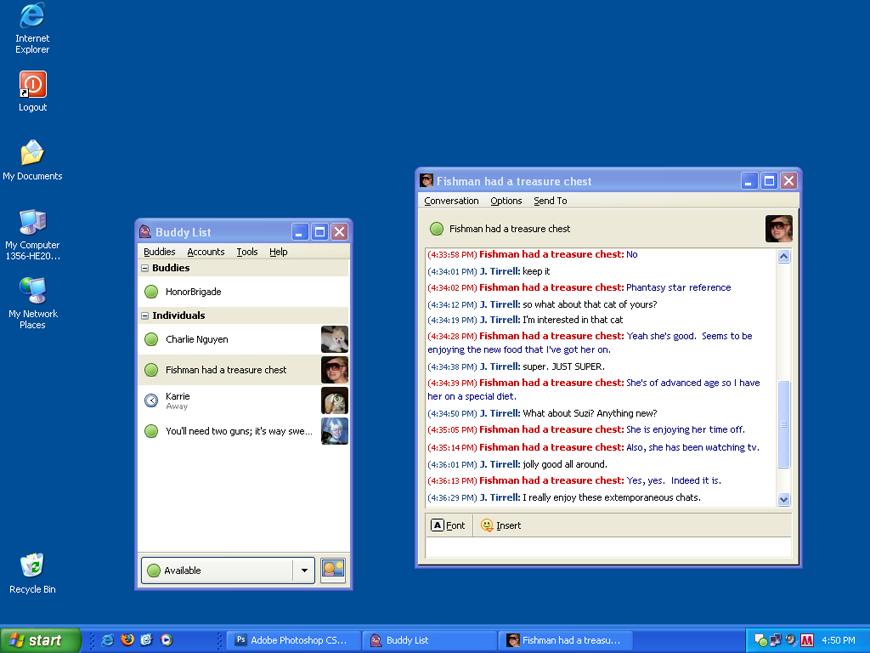The width and height of the screenshot is (870, 653).
Task: Click the message input field
Action: (608, 548)
